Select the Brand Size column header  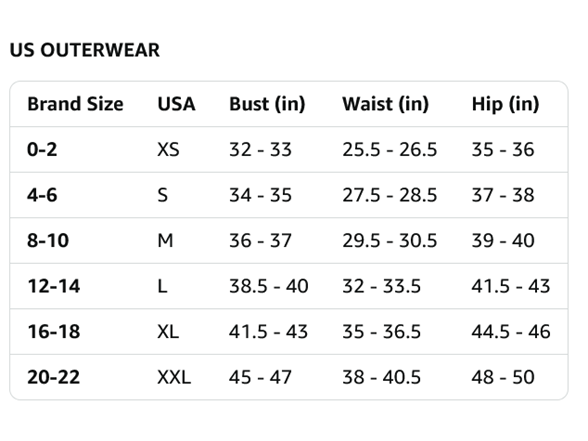[75, 104]
